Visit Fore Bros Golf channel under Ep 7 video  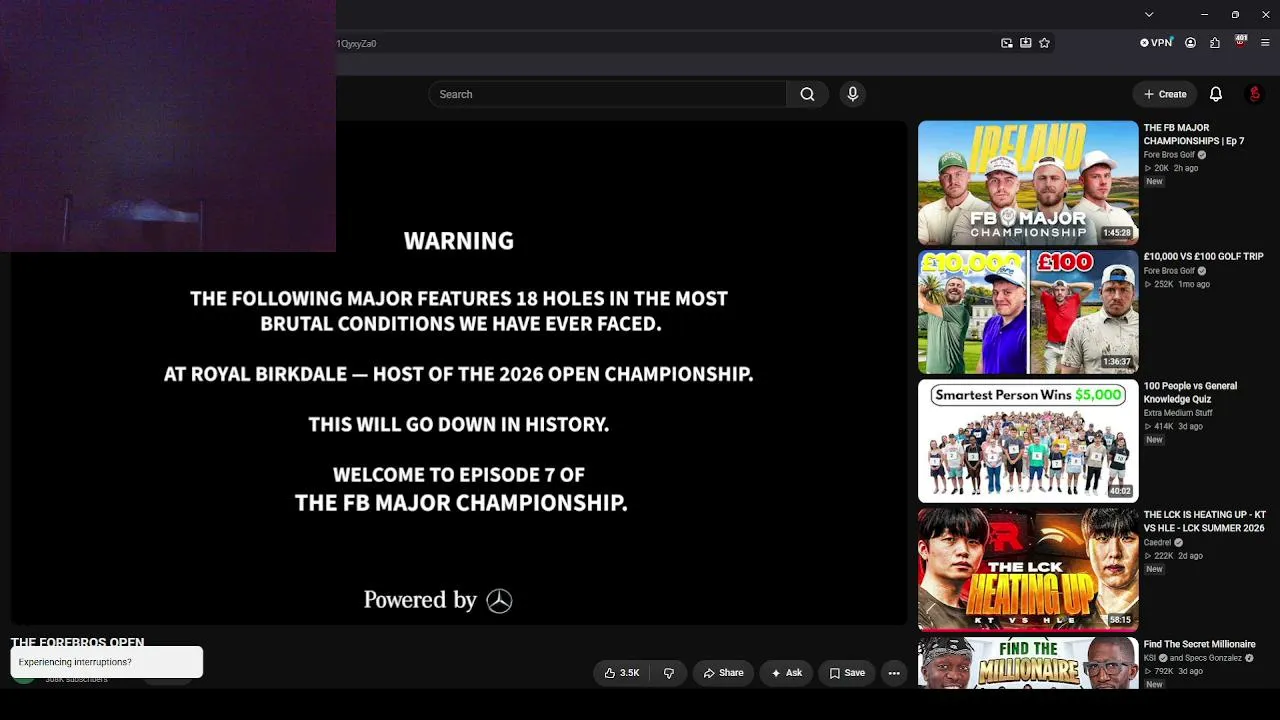tap(1169, 155)
